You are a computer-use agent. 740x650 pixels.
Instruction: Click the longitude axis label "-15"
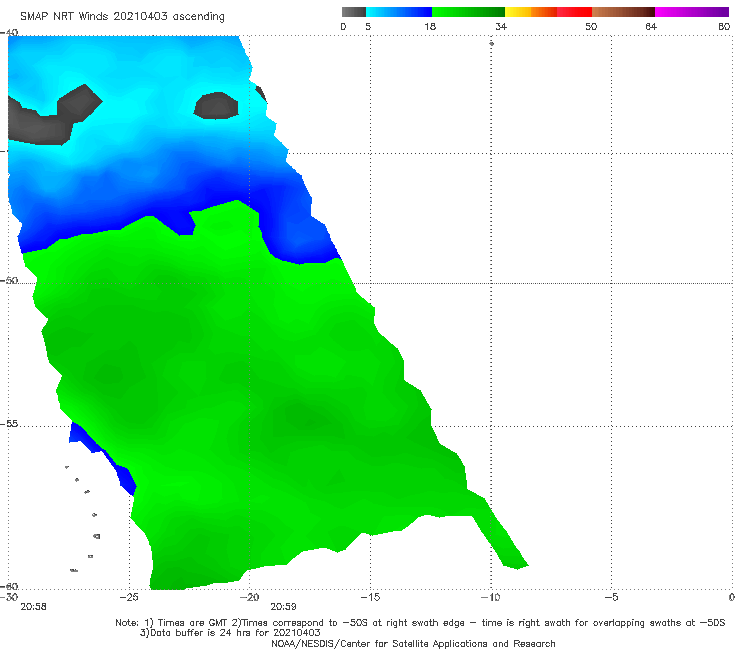click(370, 597)
